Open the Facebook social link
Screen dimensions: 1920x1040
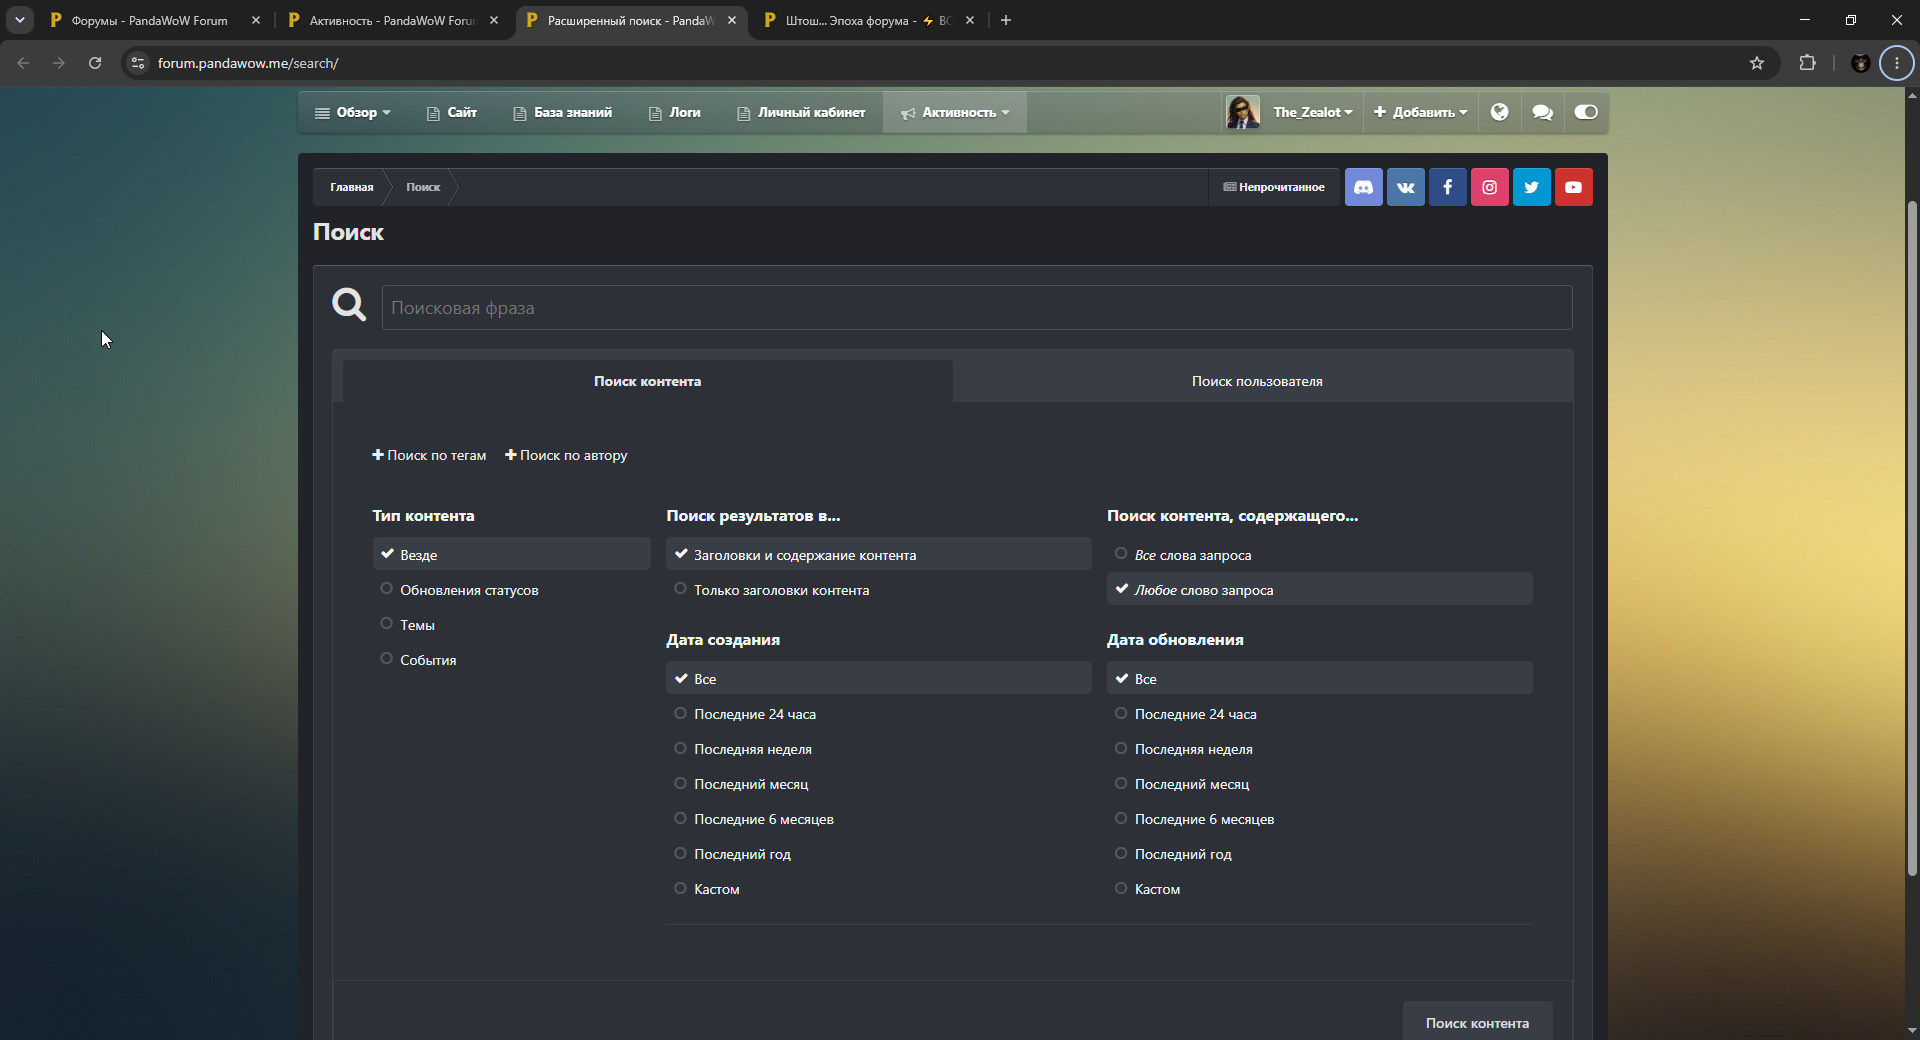1447,187
